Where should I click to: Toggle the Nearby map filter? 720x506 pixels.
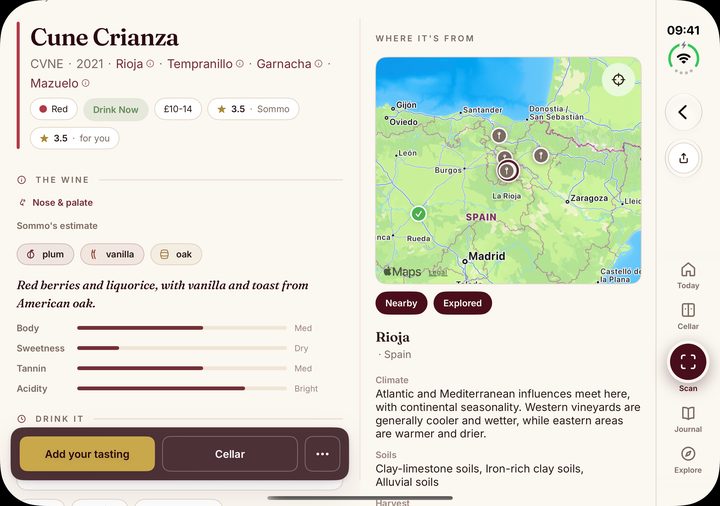click(401, 303)
